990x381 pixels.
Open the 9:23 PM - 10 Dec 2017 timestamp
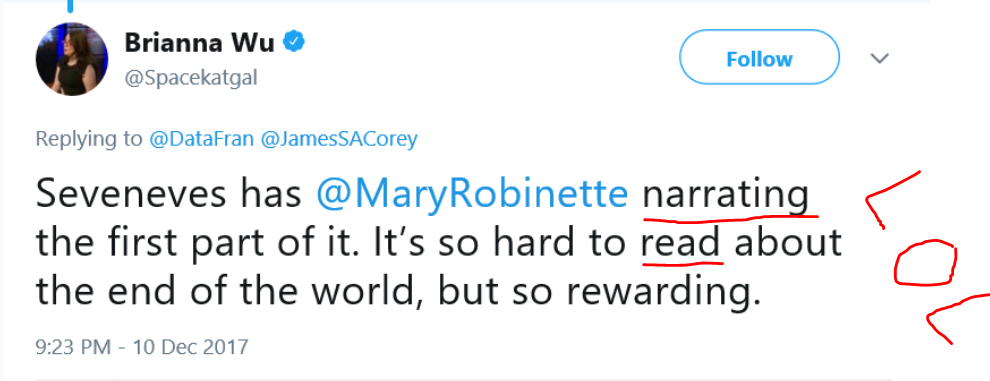click(x=142, y=347)
